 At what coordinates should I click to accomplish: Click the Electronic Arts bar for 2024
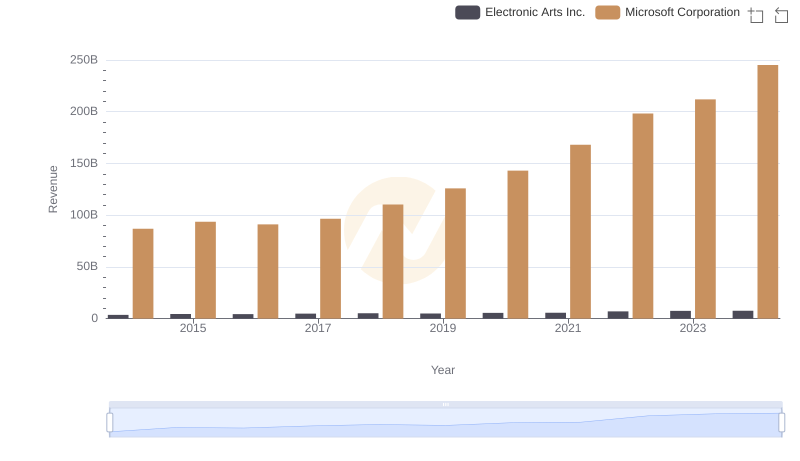pyautogui.click(x=743, y=315)
